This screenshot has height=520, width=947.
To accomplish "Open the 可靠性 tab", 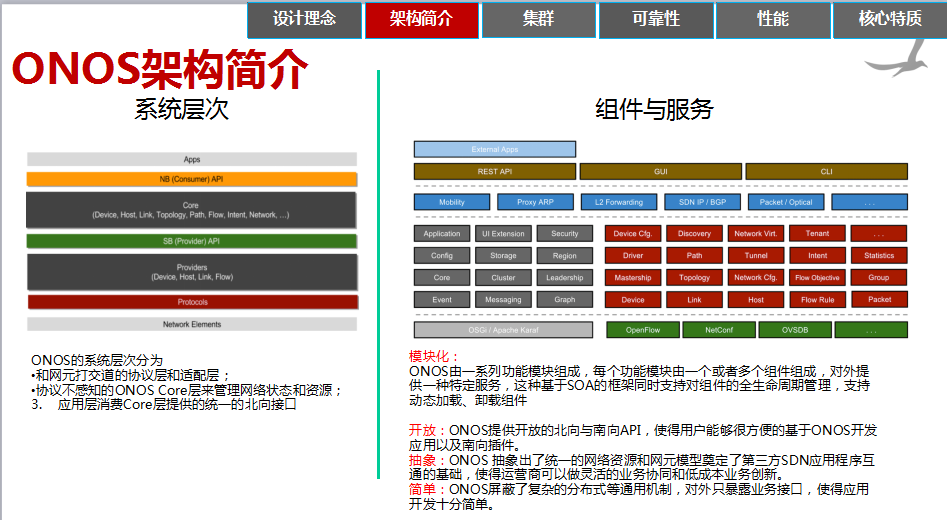I will click(656, 20).
